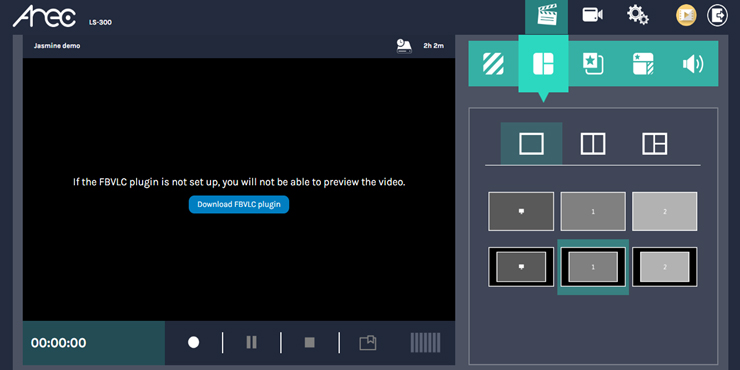Click the audio level meter bars

(x=425, y=343)
